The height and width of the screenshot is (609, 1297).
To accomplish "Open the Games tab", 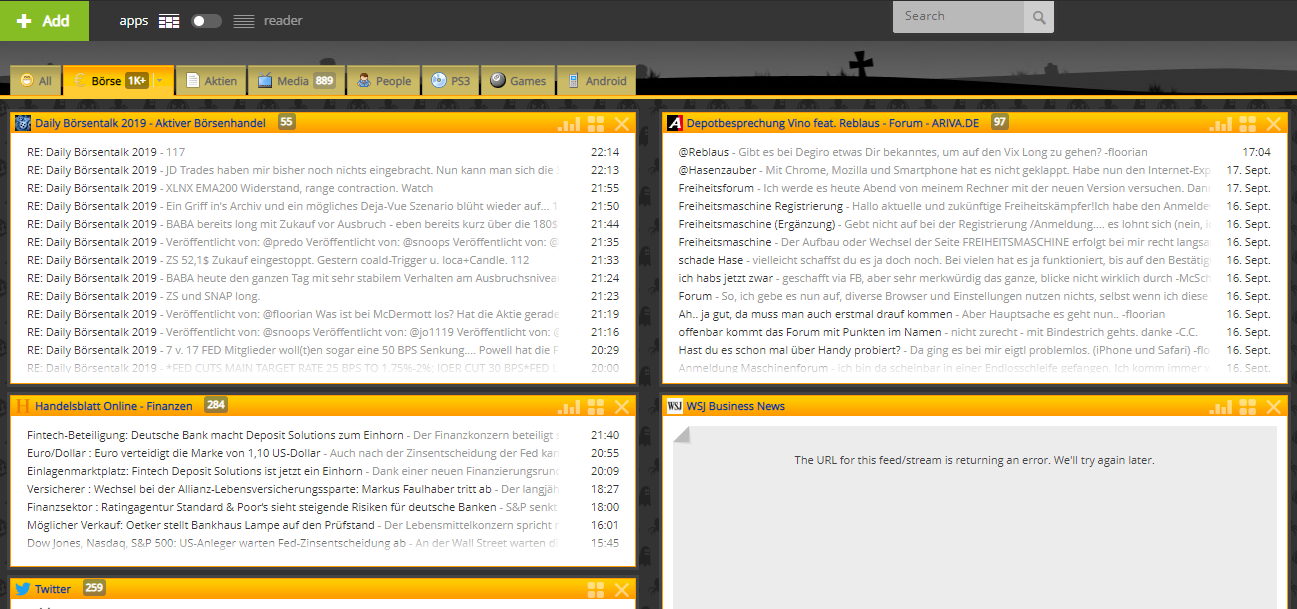I will 519,81.
